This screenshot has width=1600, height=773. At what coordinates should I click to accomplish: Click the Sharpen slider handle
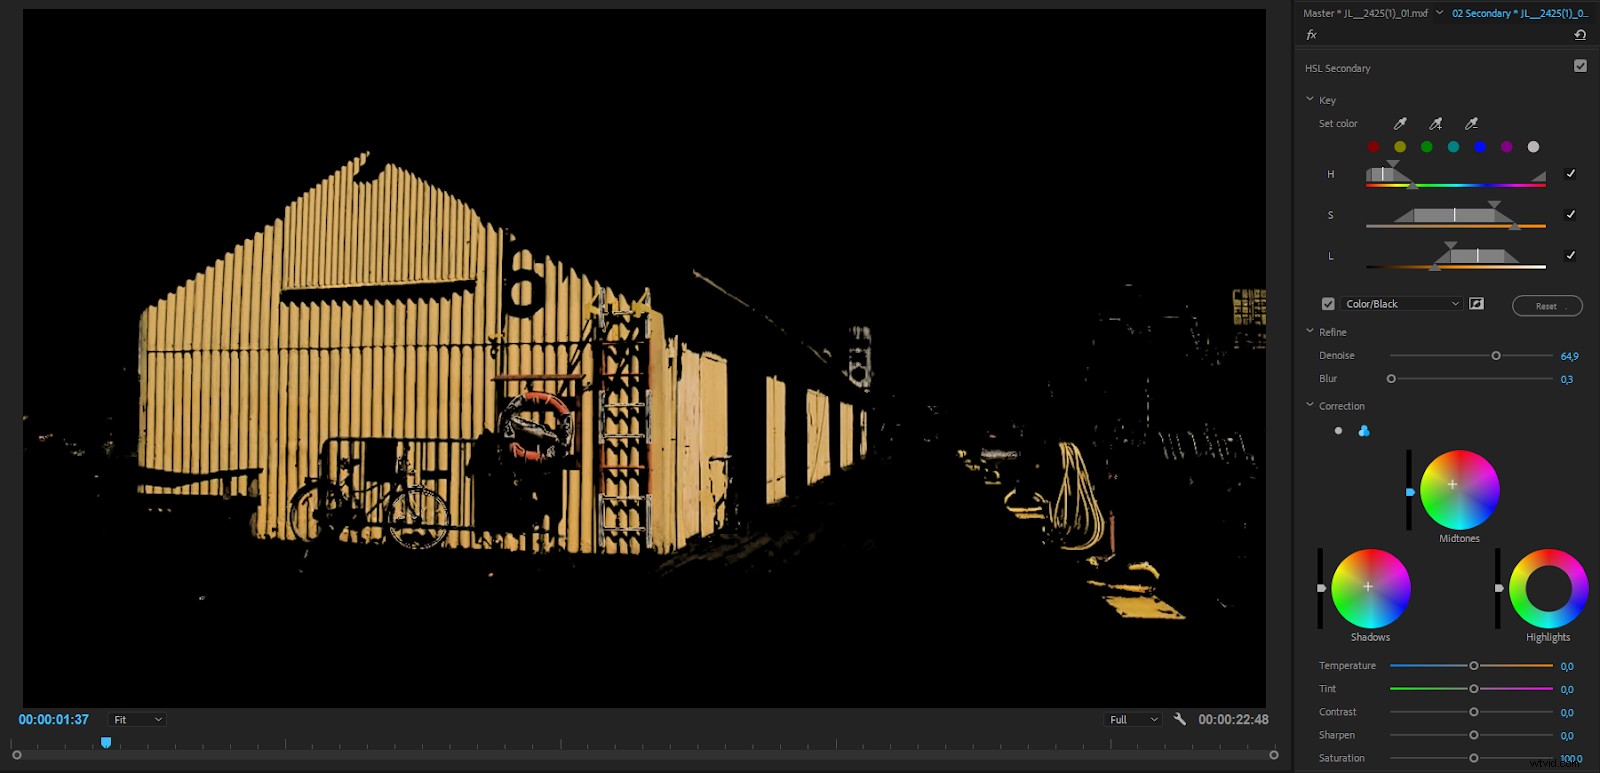(1474, 735)
